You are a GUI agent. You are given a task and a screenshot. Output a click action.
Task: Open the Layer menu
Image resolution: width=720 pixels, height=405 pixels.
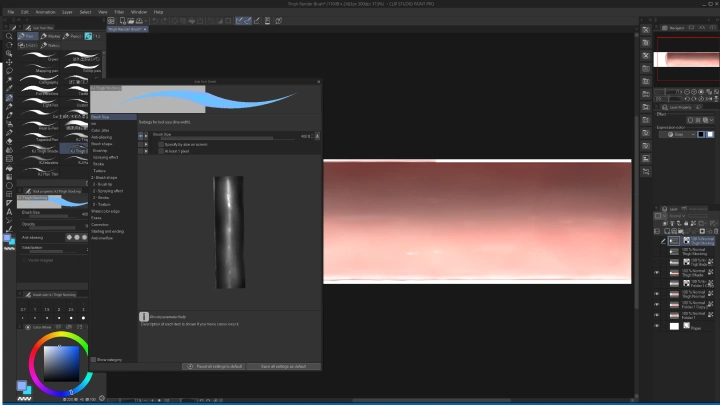(67, 12)
